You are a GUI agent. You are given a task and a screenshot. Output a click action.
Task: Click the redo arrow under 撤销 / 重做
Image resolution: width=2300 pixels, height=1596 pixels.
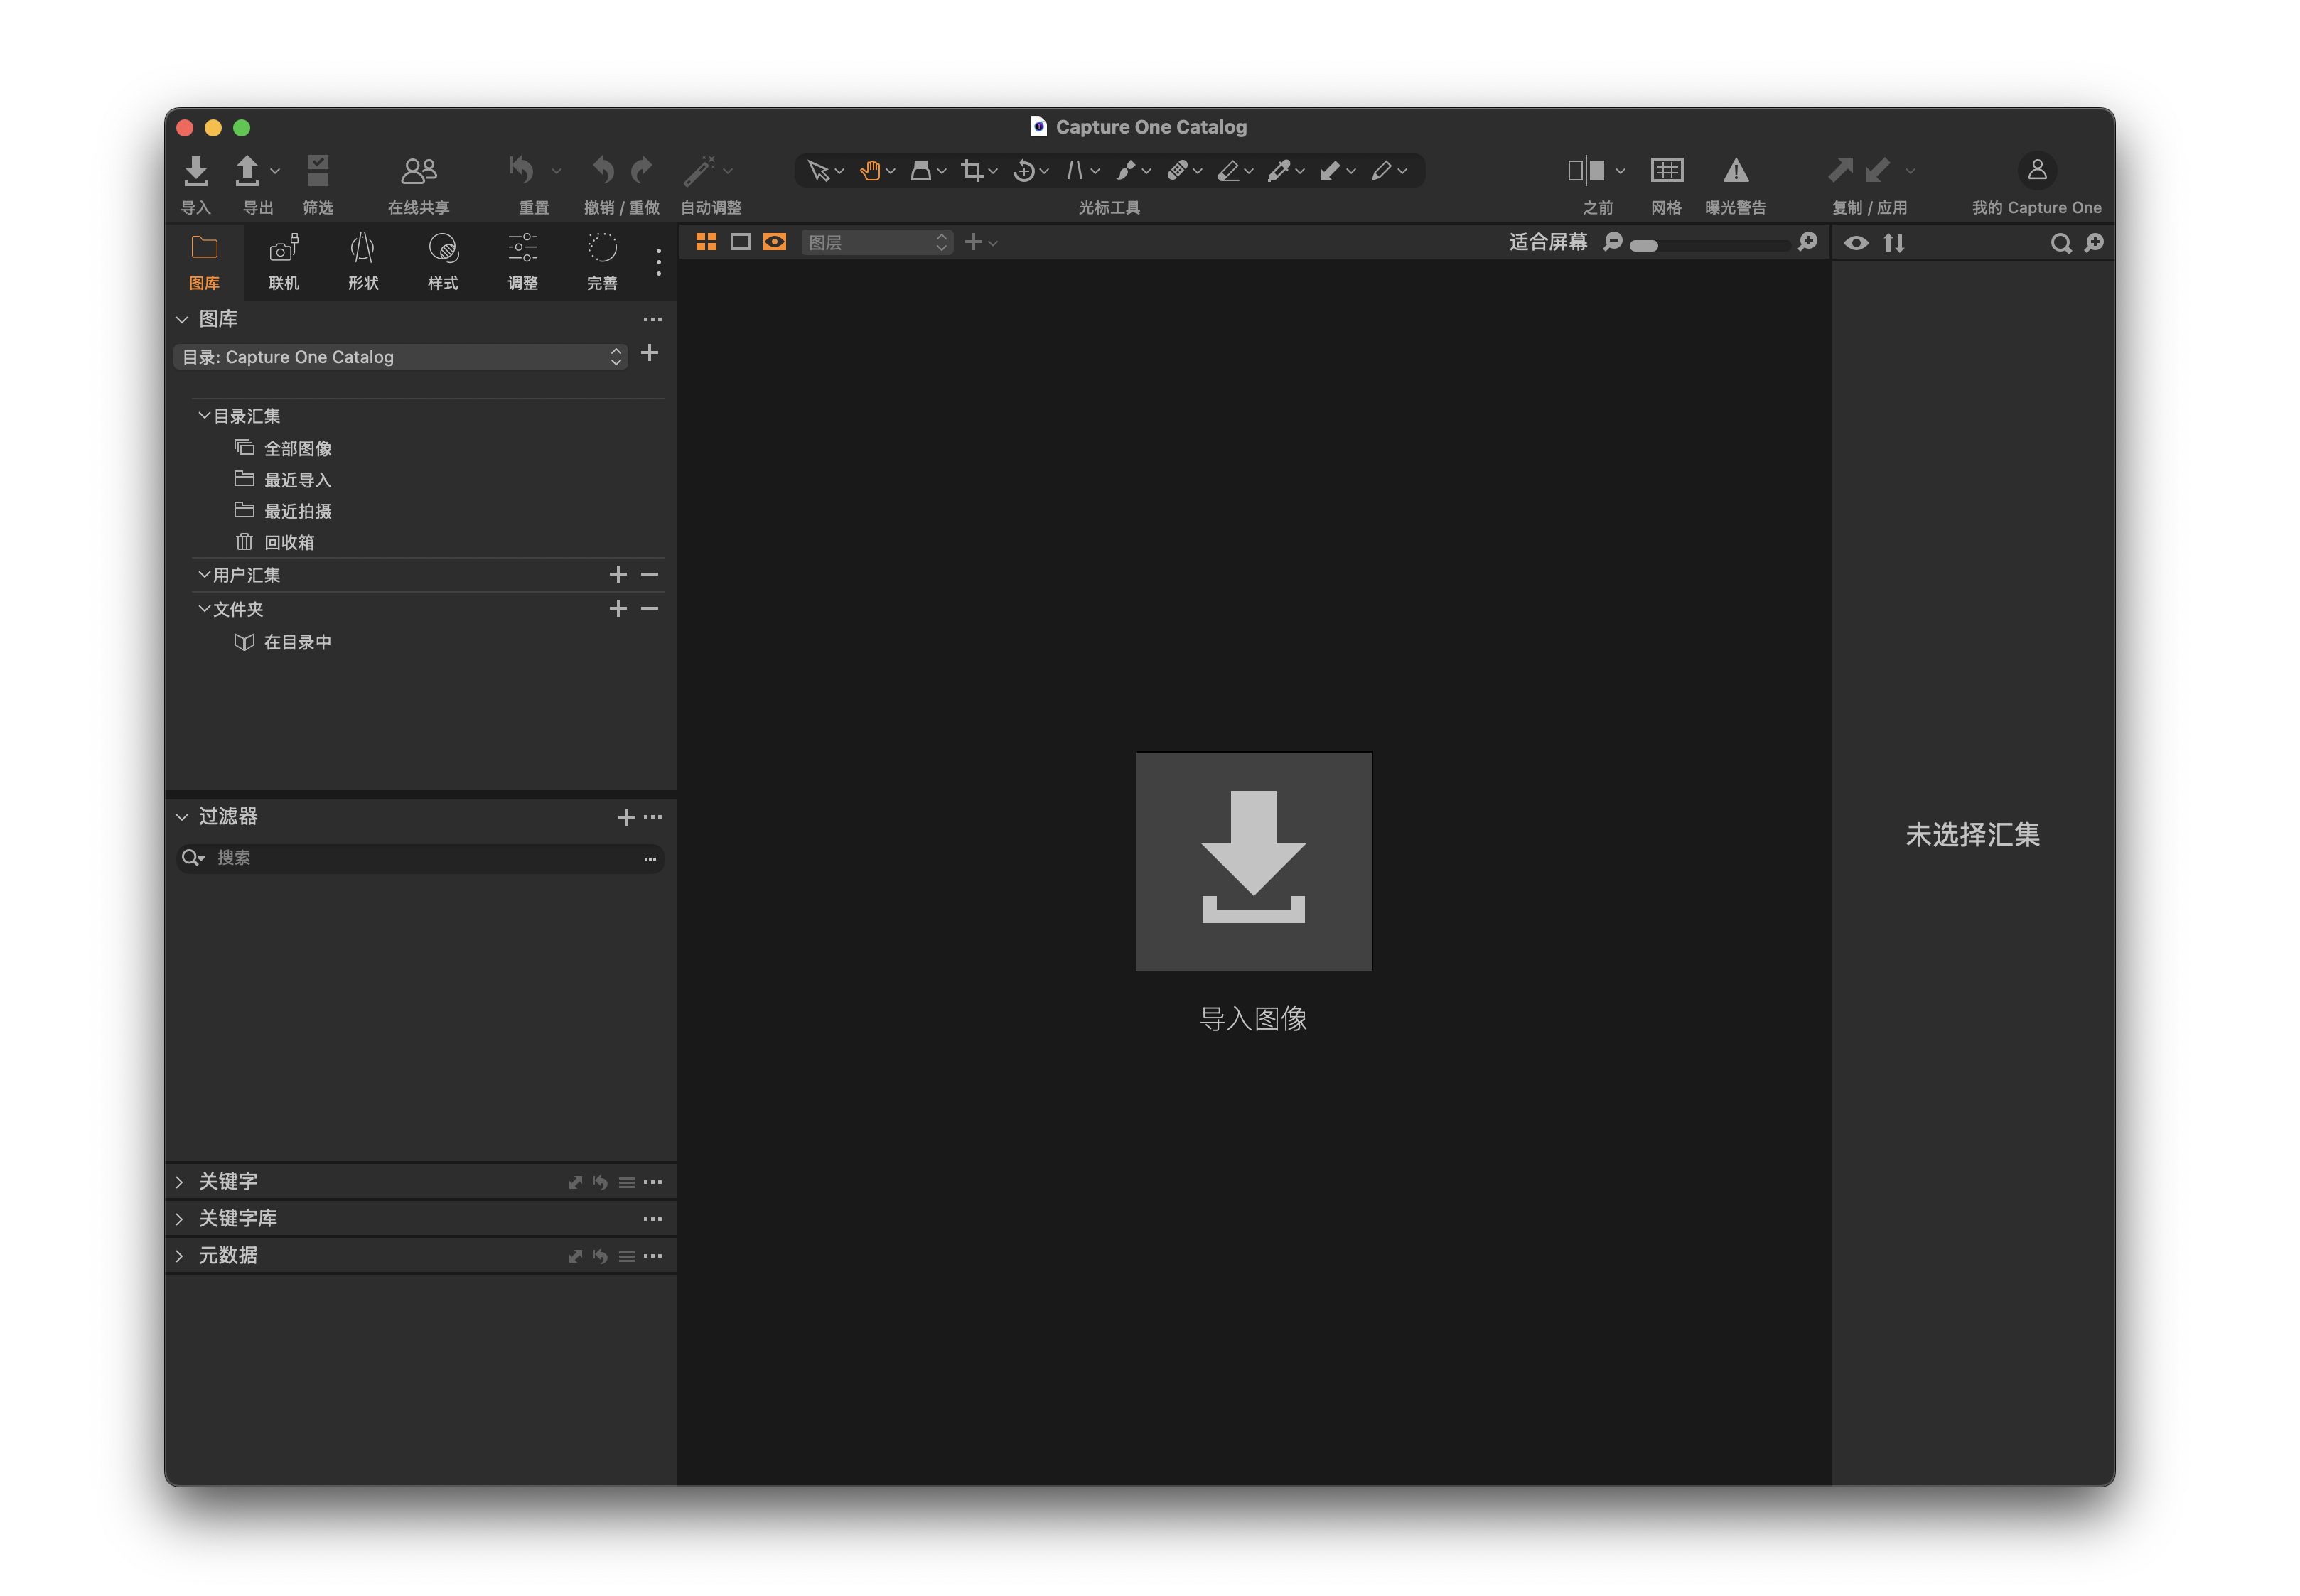642,170
